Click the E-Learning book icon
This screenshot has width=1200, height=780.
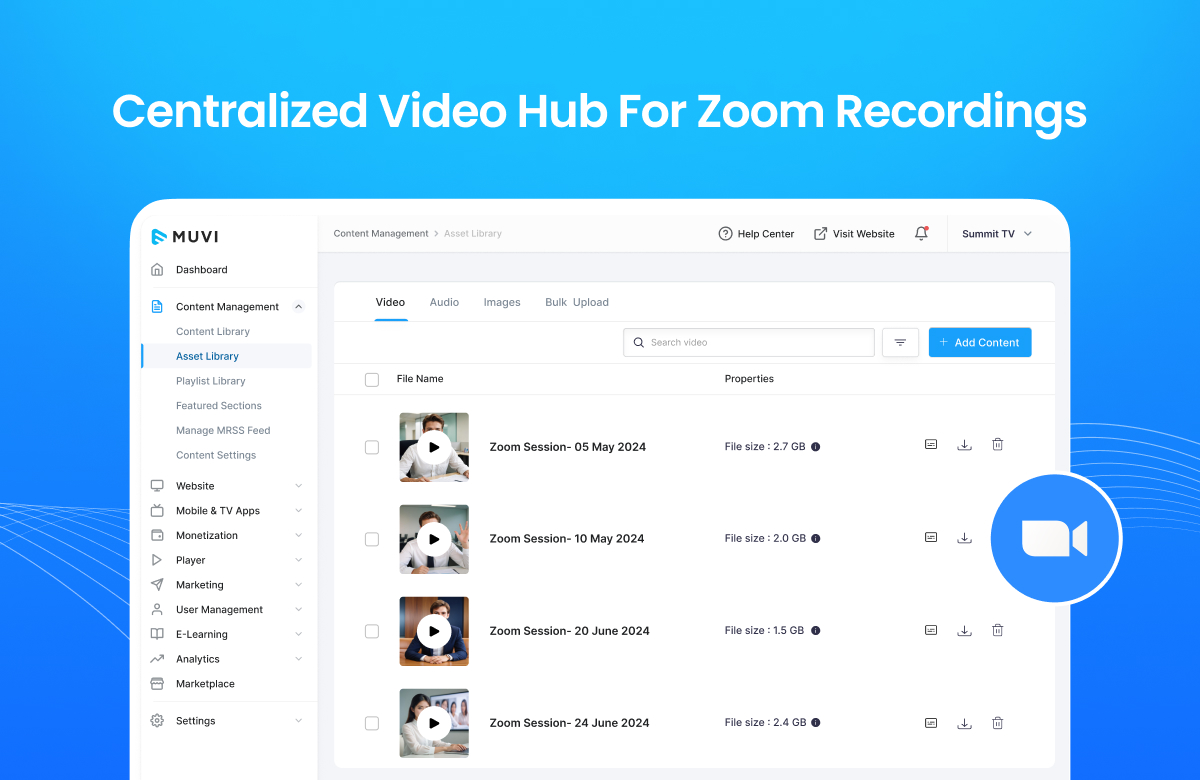[x=157, y=634]
